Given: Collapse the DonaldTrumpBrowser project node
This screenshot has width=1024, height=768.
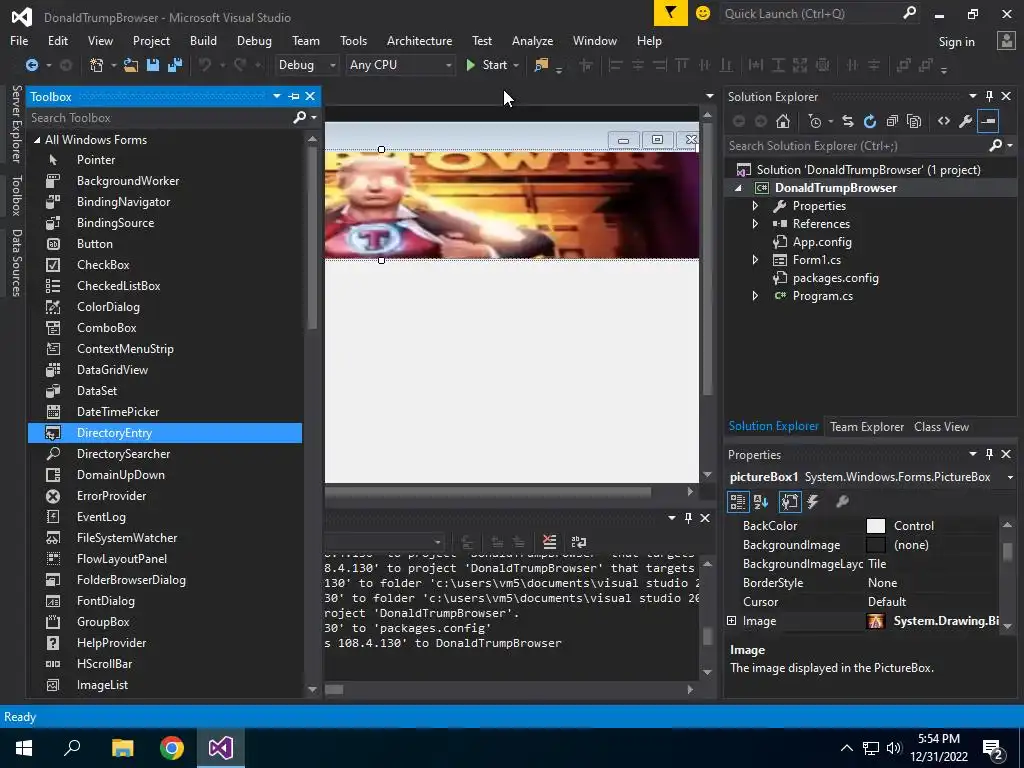Looking at the screenshot, I should [739, 188].
